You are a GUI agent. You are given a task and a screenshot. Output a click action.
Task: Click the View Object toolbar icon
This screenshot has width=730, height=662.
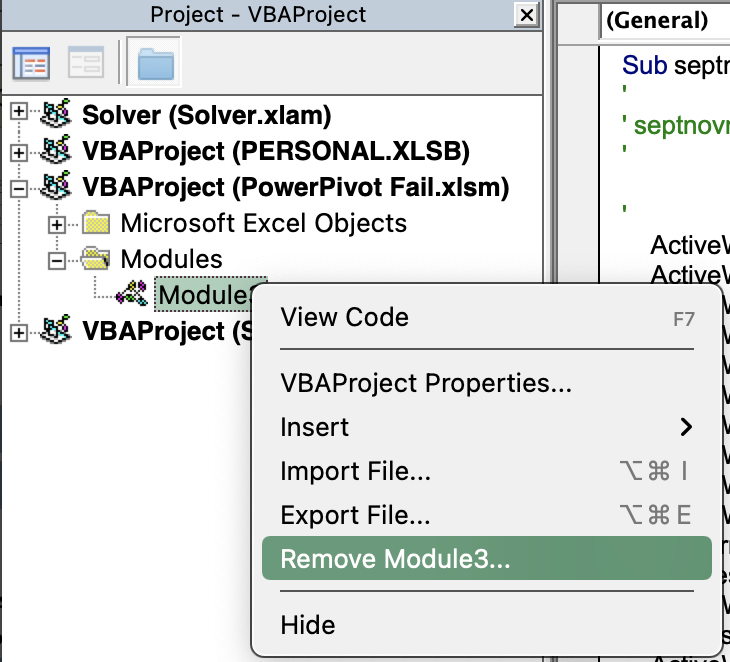tap(86, 63)
